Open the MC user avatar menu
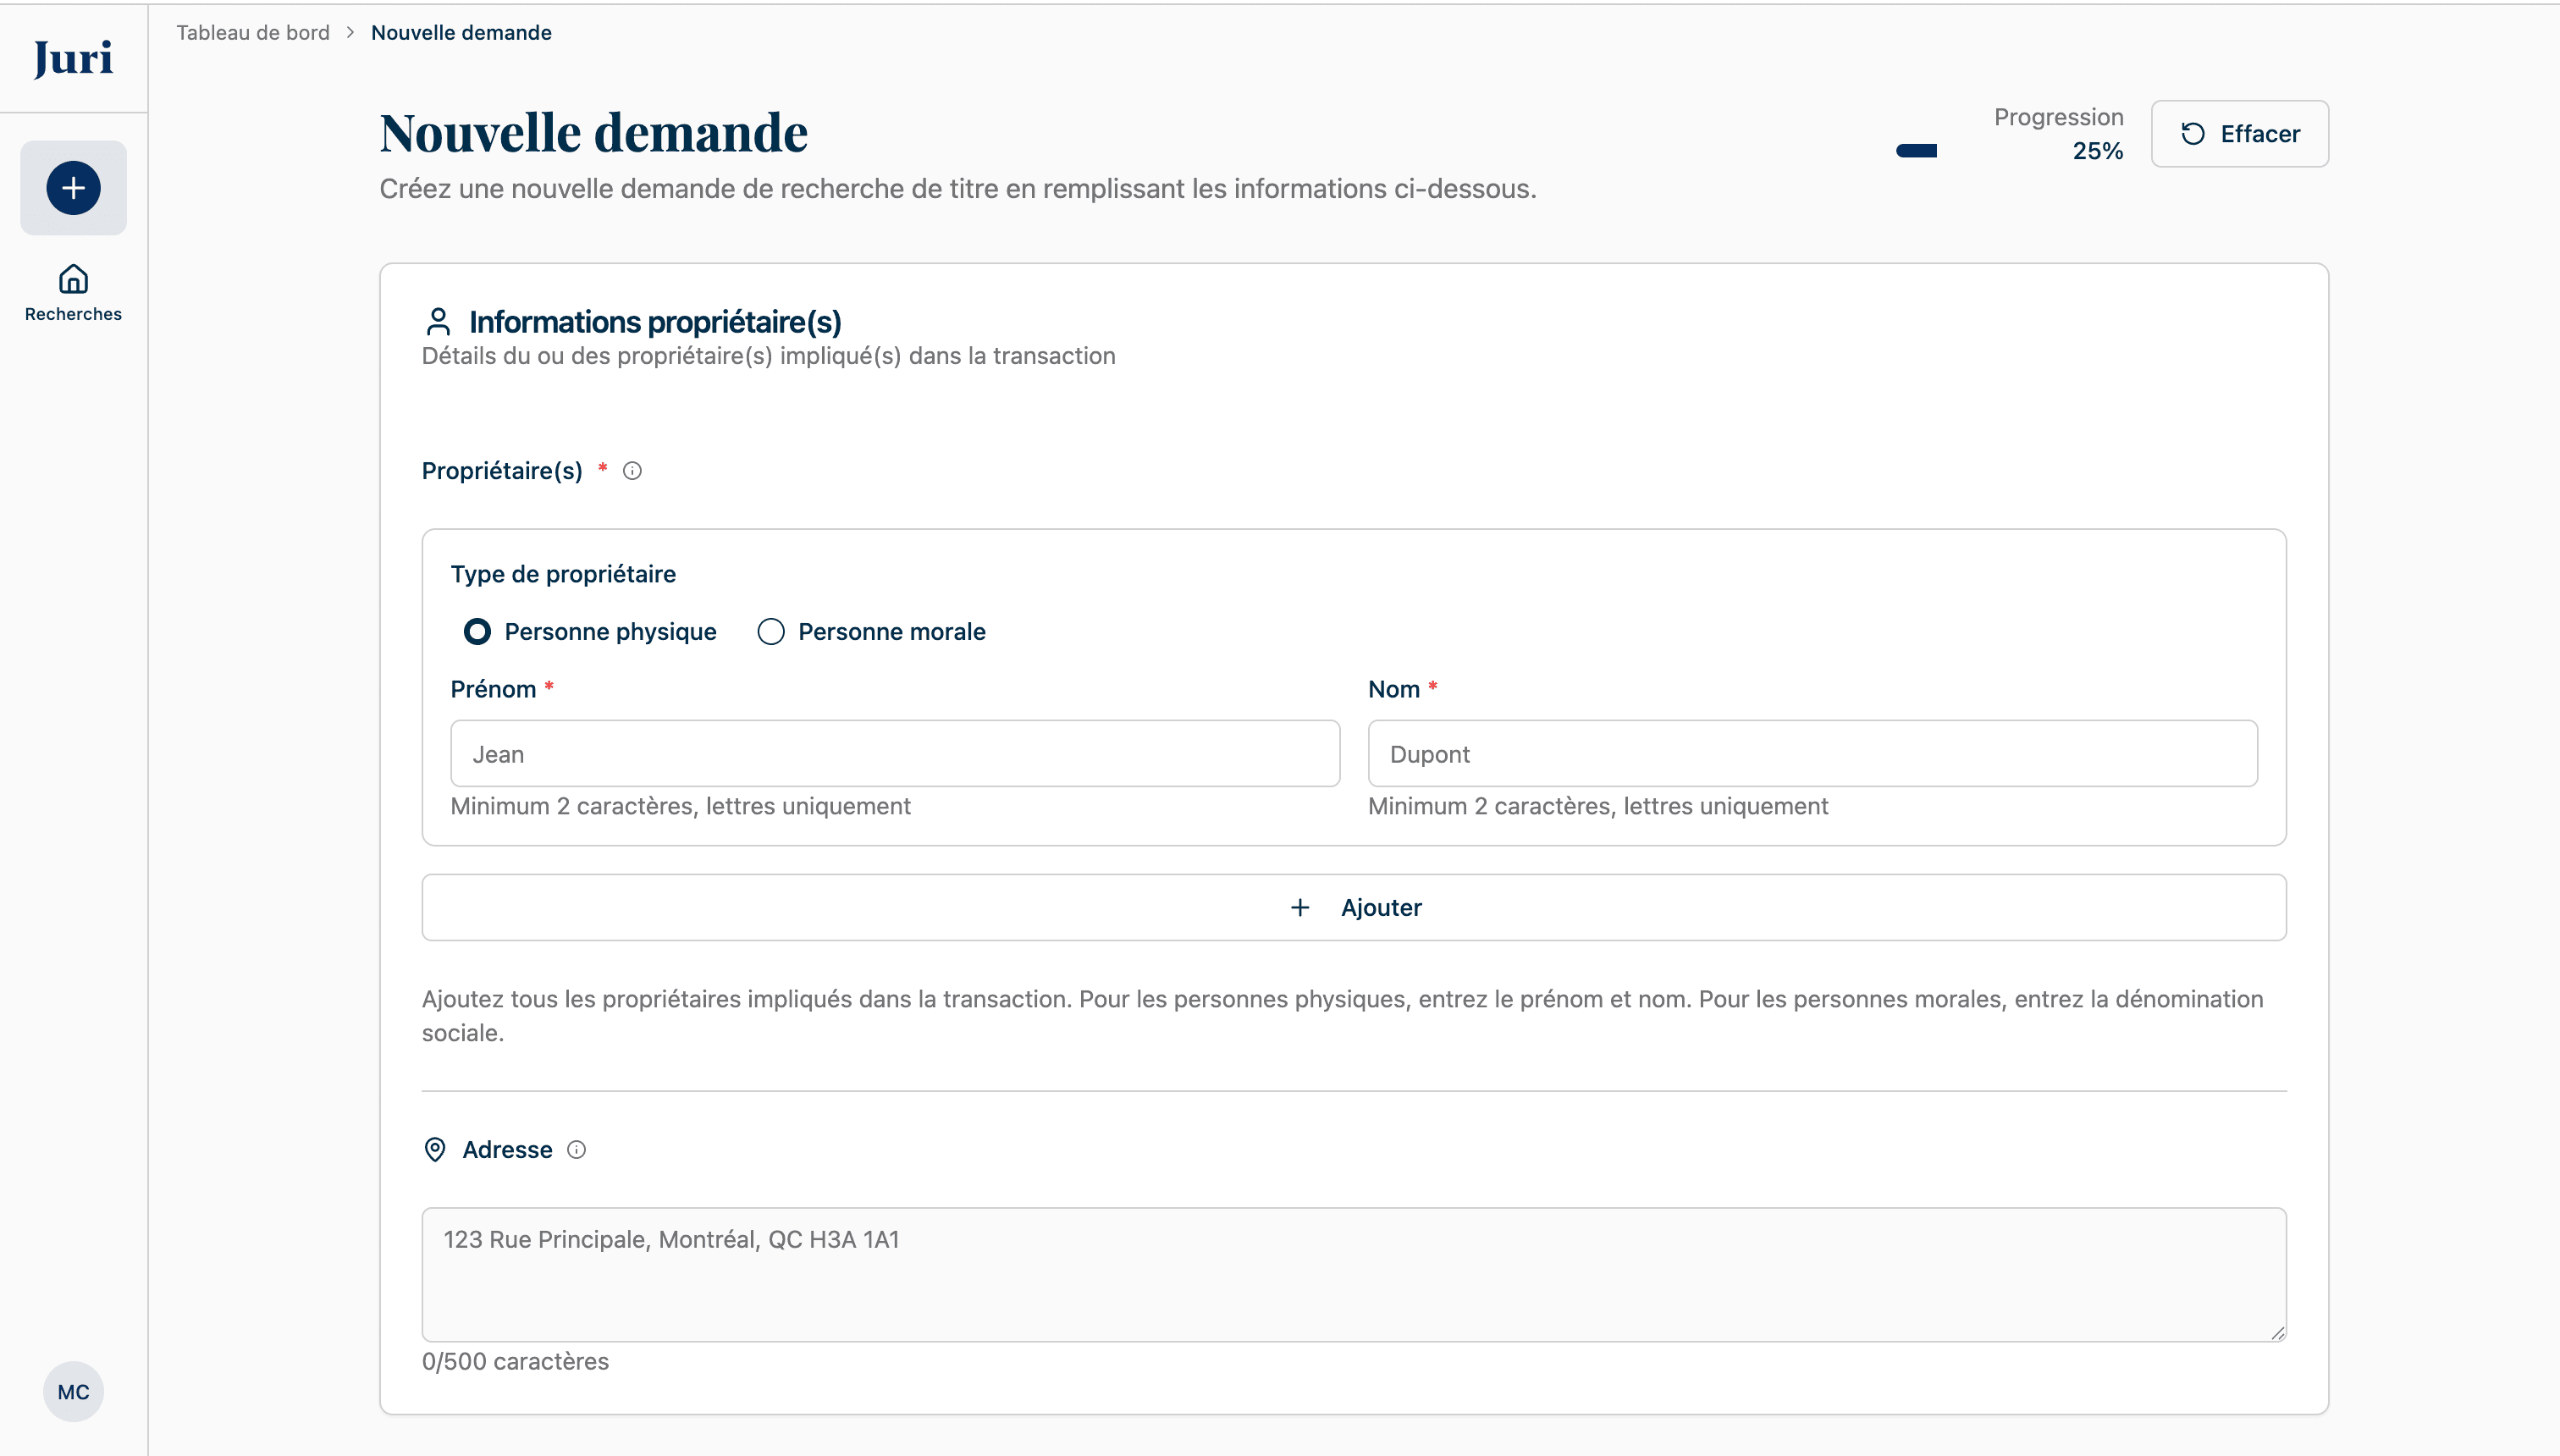Viewport: 2560px width, 1456px height. pos(71,1390)
